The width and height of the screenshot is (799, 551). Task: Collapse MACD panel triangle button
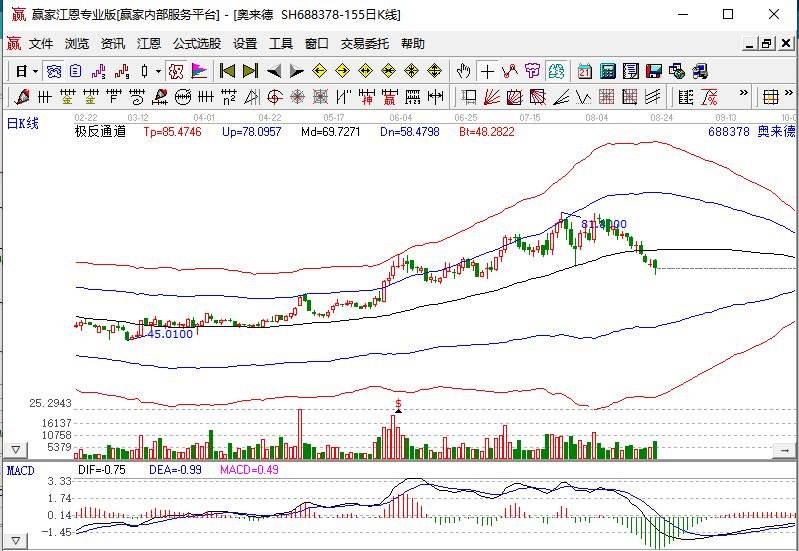[16, 540]
